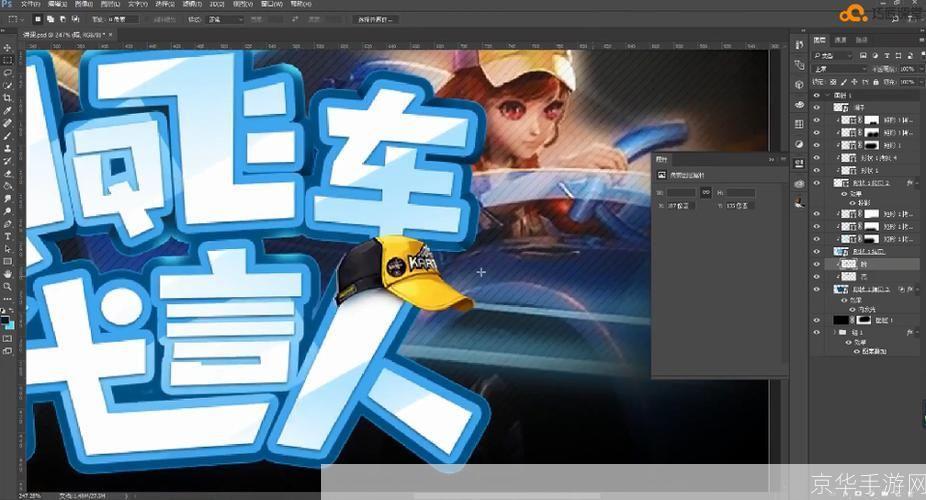Switch to the 路径 Paths tab

click(x=862, y=40)
